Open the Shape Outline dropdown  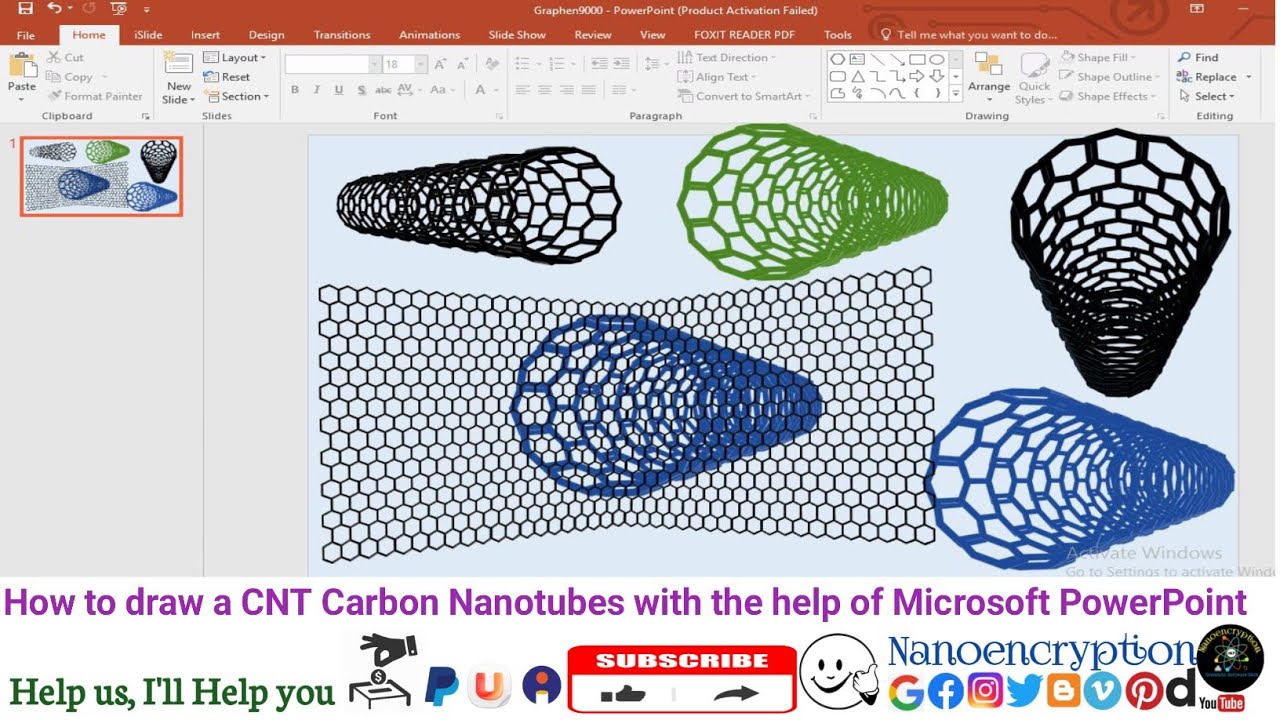pyautogui.click(x=1110, y=77)
